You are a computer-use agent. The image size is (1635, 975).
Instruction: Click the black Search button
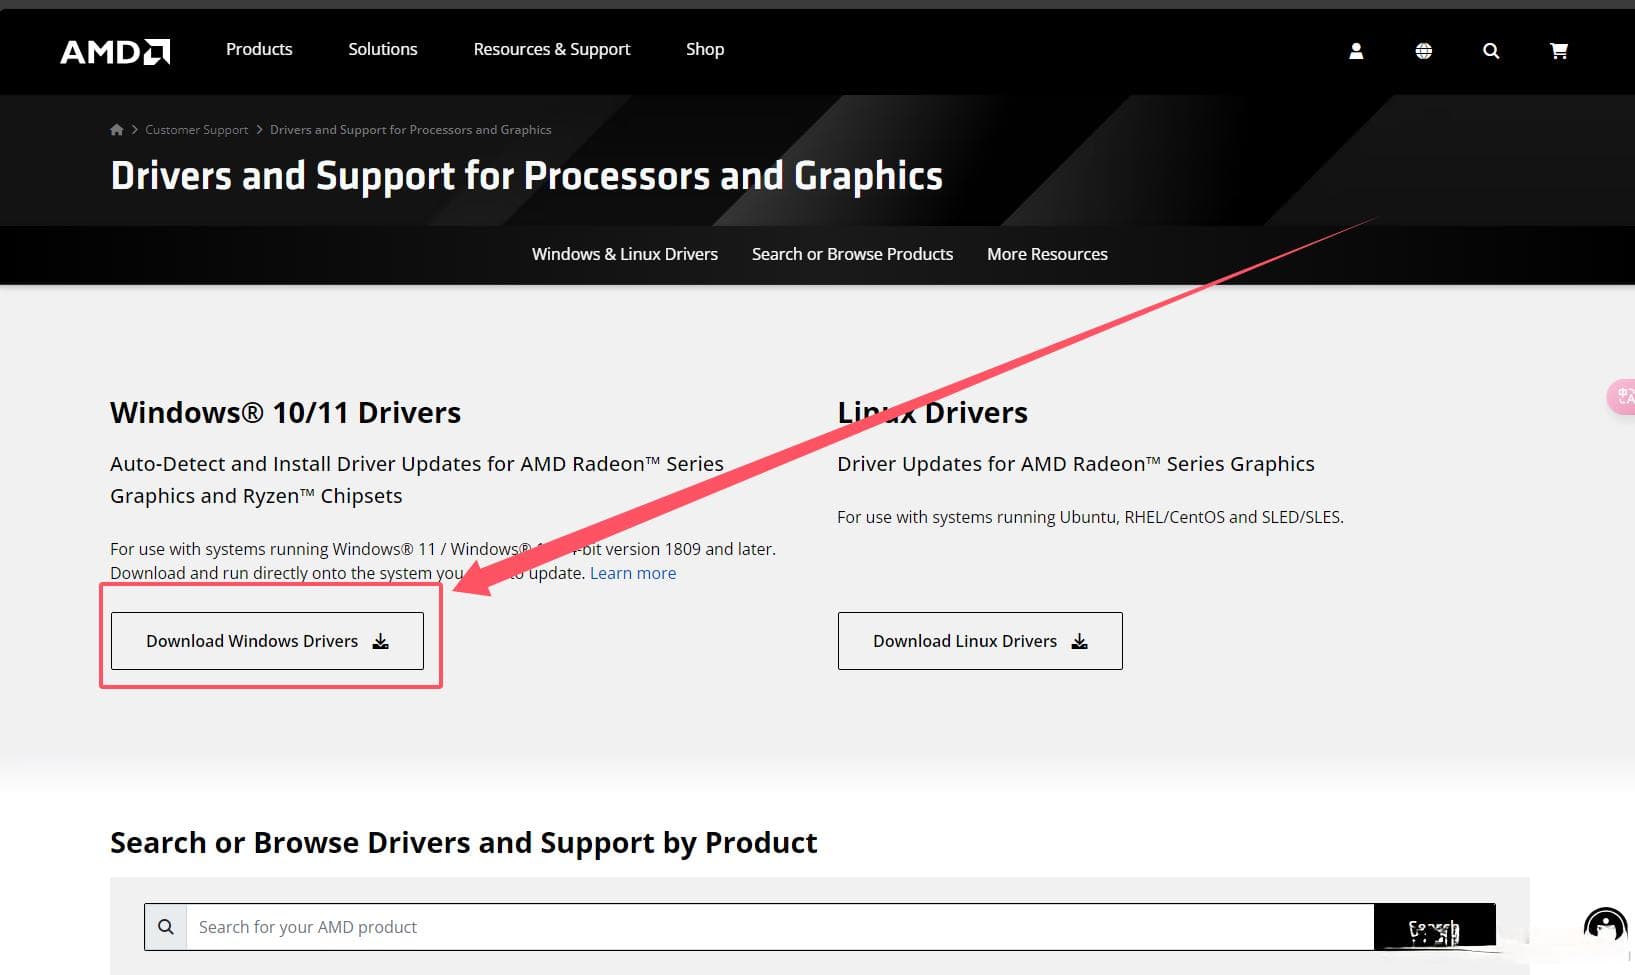(x=1435, y=927)
